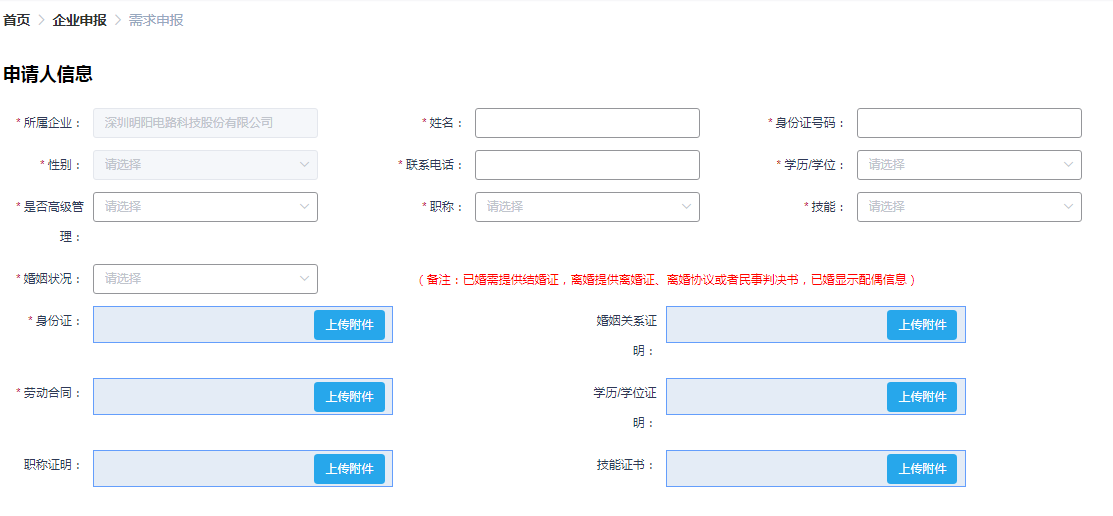
Task: Expand the 是否高级管理 dropdown
Action: click(205, 207)
